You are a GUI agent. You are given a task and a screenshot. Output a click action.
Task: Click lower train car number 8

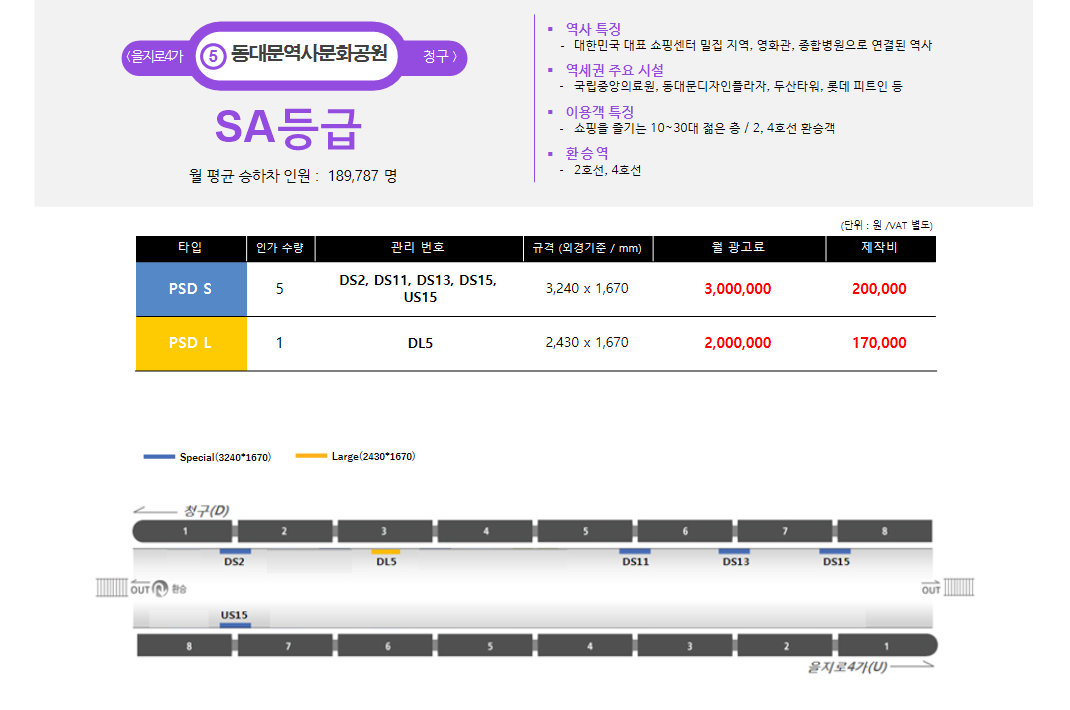185,645
